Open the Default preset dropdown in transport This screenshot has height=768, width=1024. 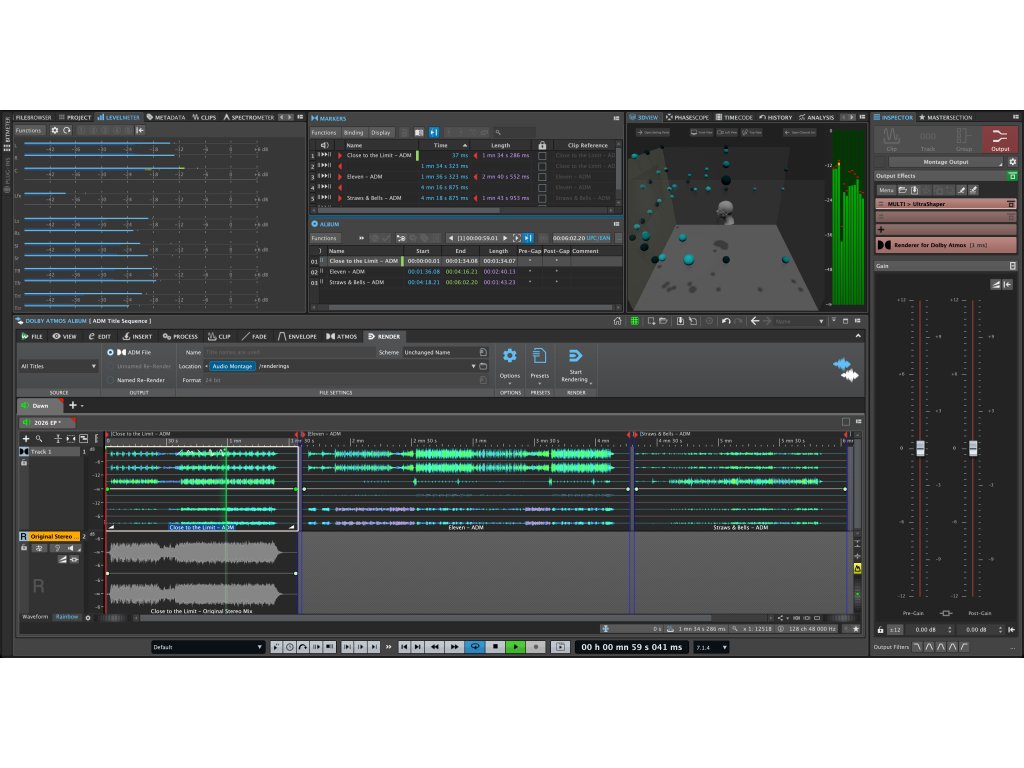click(x=208, y=647)
